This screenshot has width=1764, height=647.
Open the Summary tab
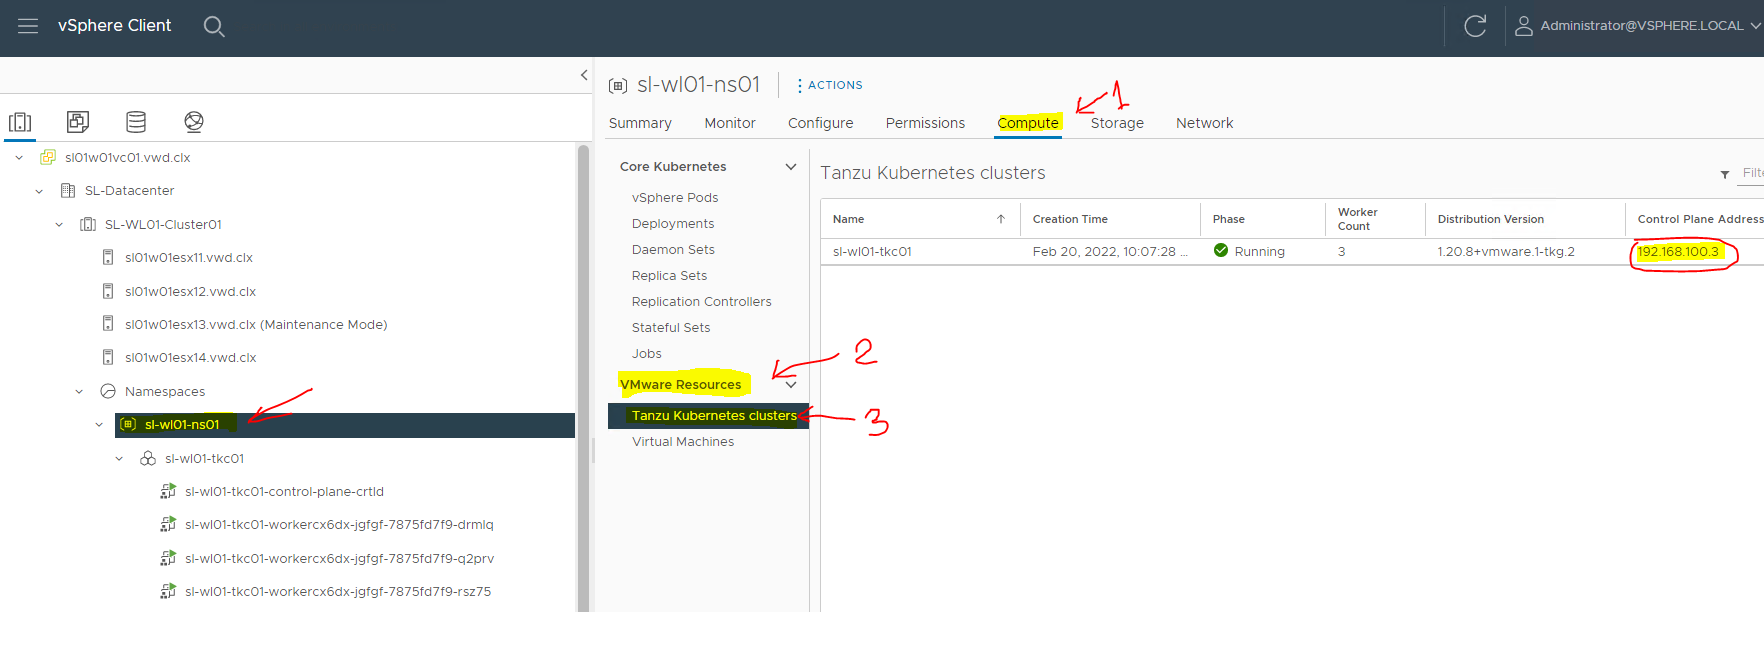tap(640, 123)
